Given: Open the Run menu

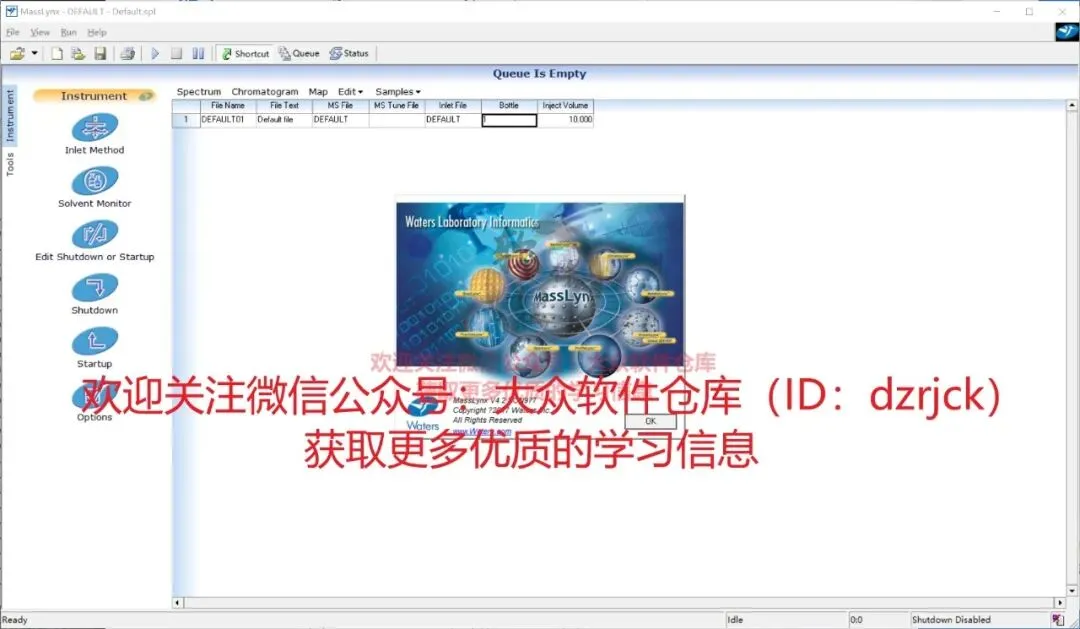Looking at the screenshot, I should (x=68, y=32).
